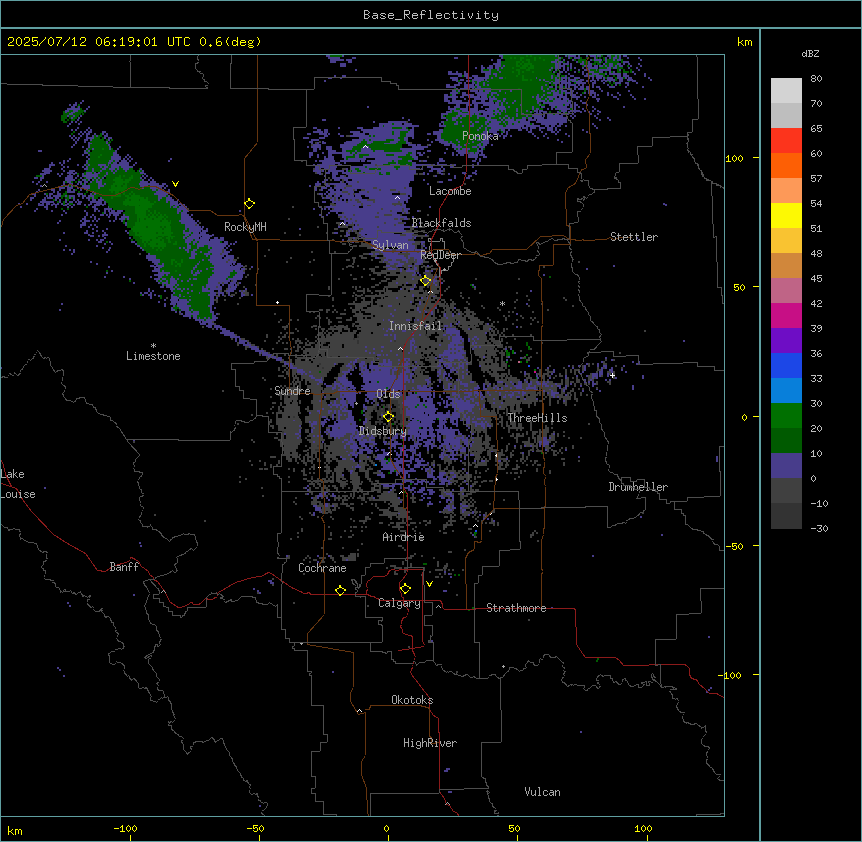Click the Innisfail label
Viewport: 862px width, 842px height.
(x=415, y=326)
